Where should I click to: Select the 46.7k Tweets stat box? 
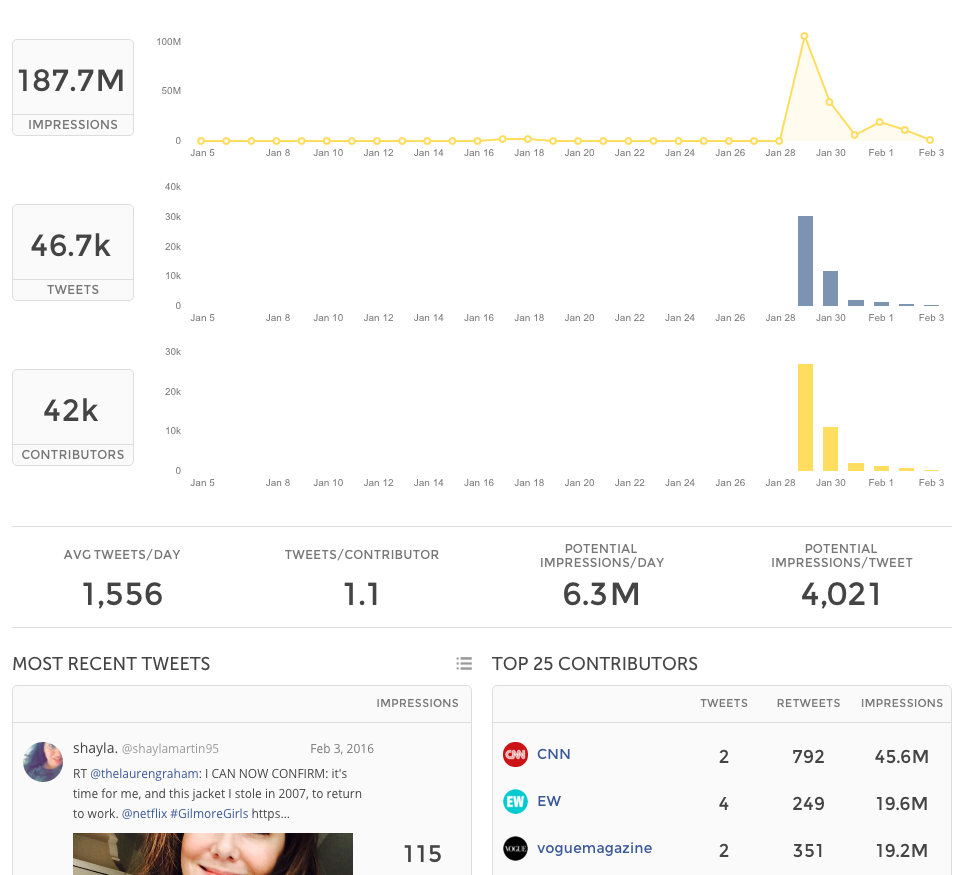click(x=73, y=252)
